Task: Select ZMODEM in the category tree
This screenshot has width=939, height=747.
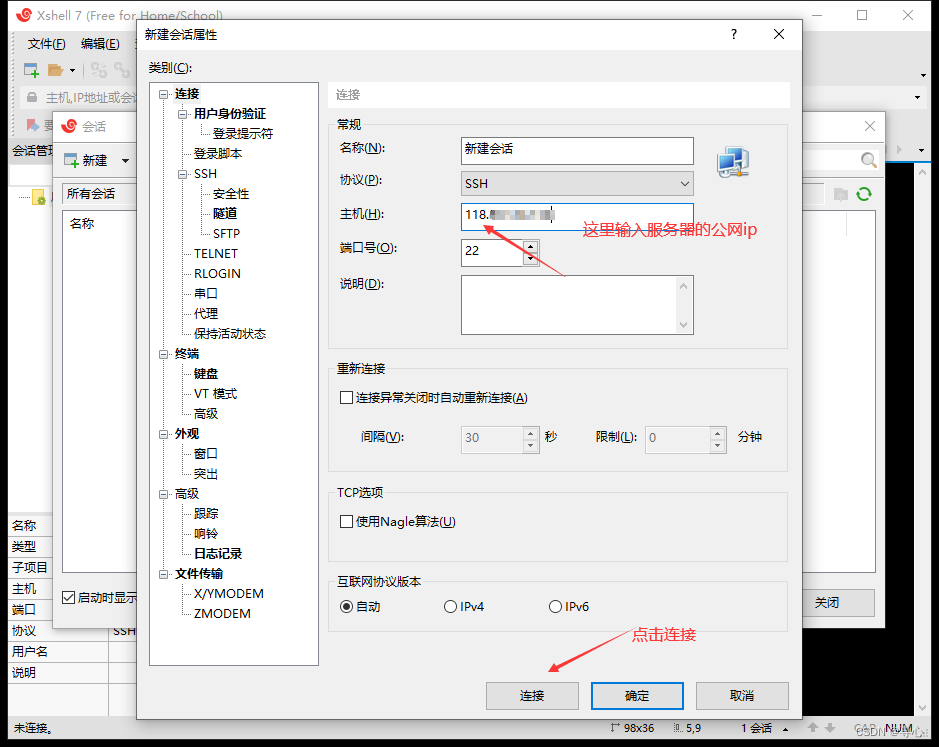Action: coord(222,613)
